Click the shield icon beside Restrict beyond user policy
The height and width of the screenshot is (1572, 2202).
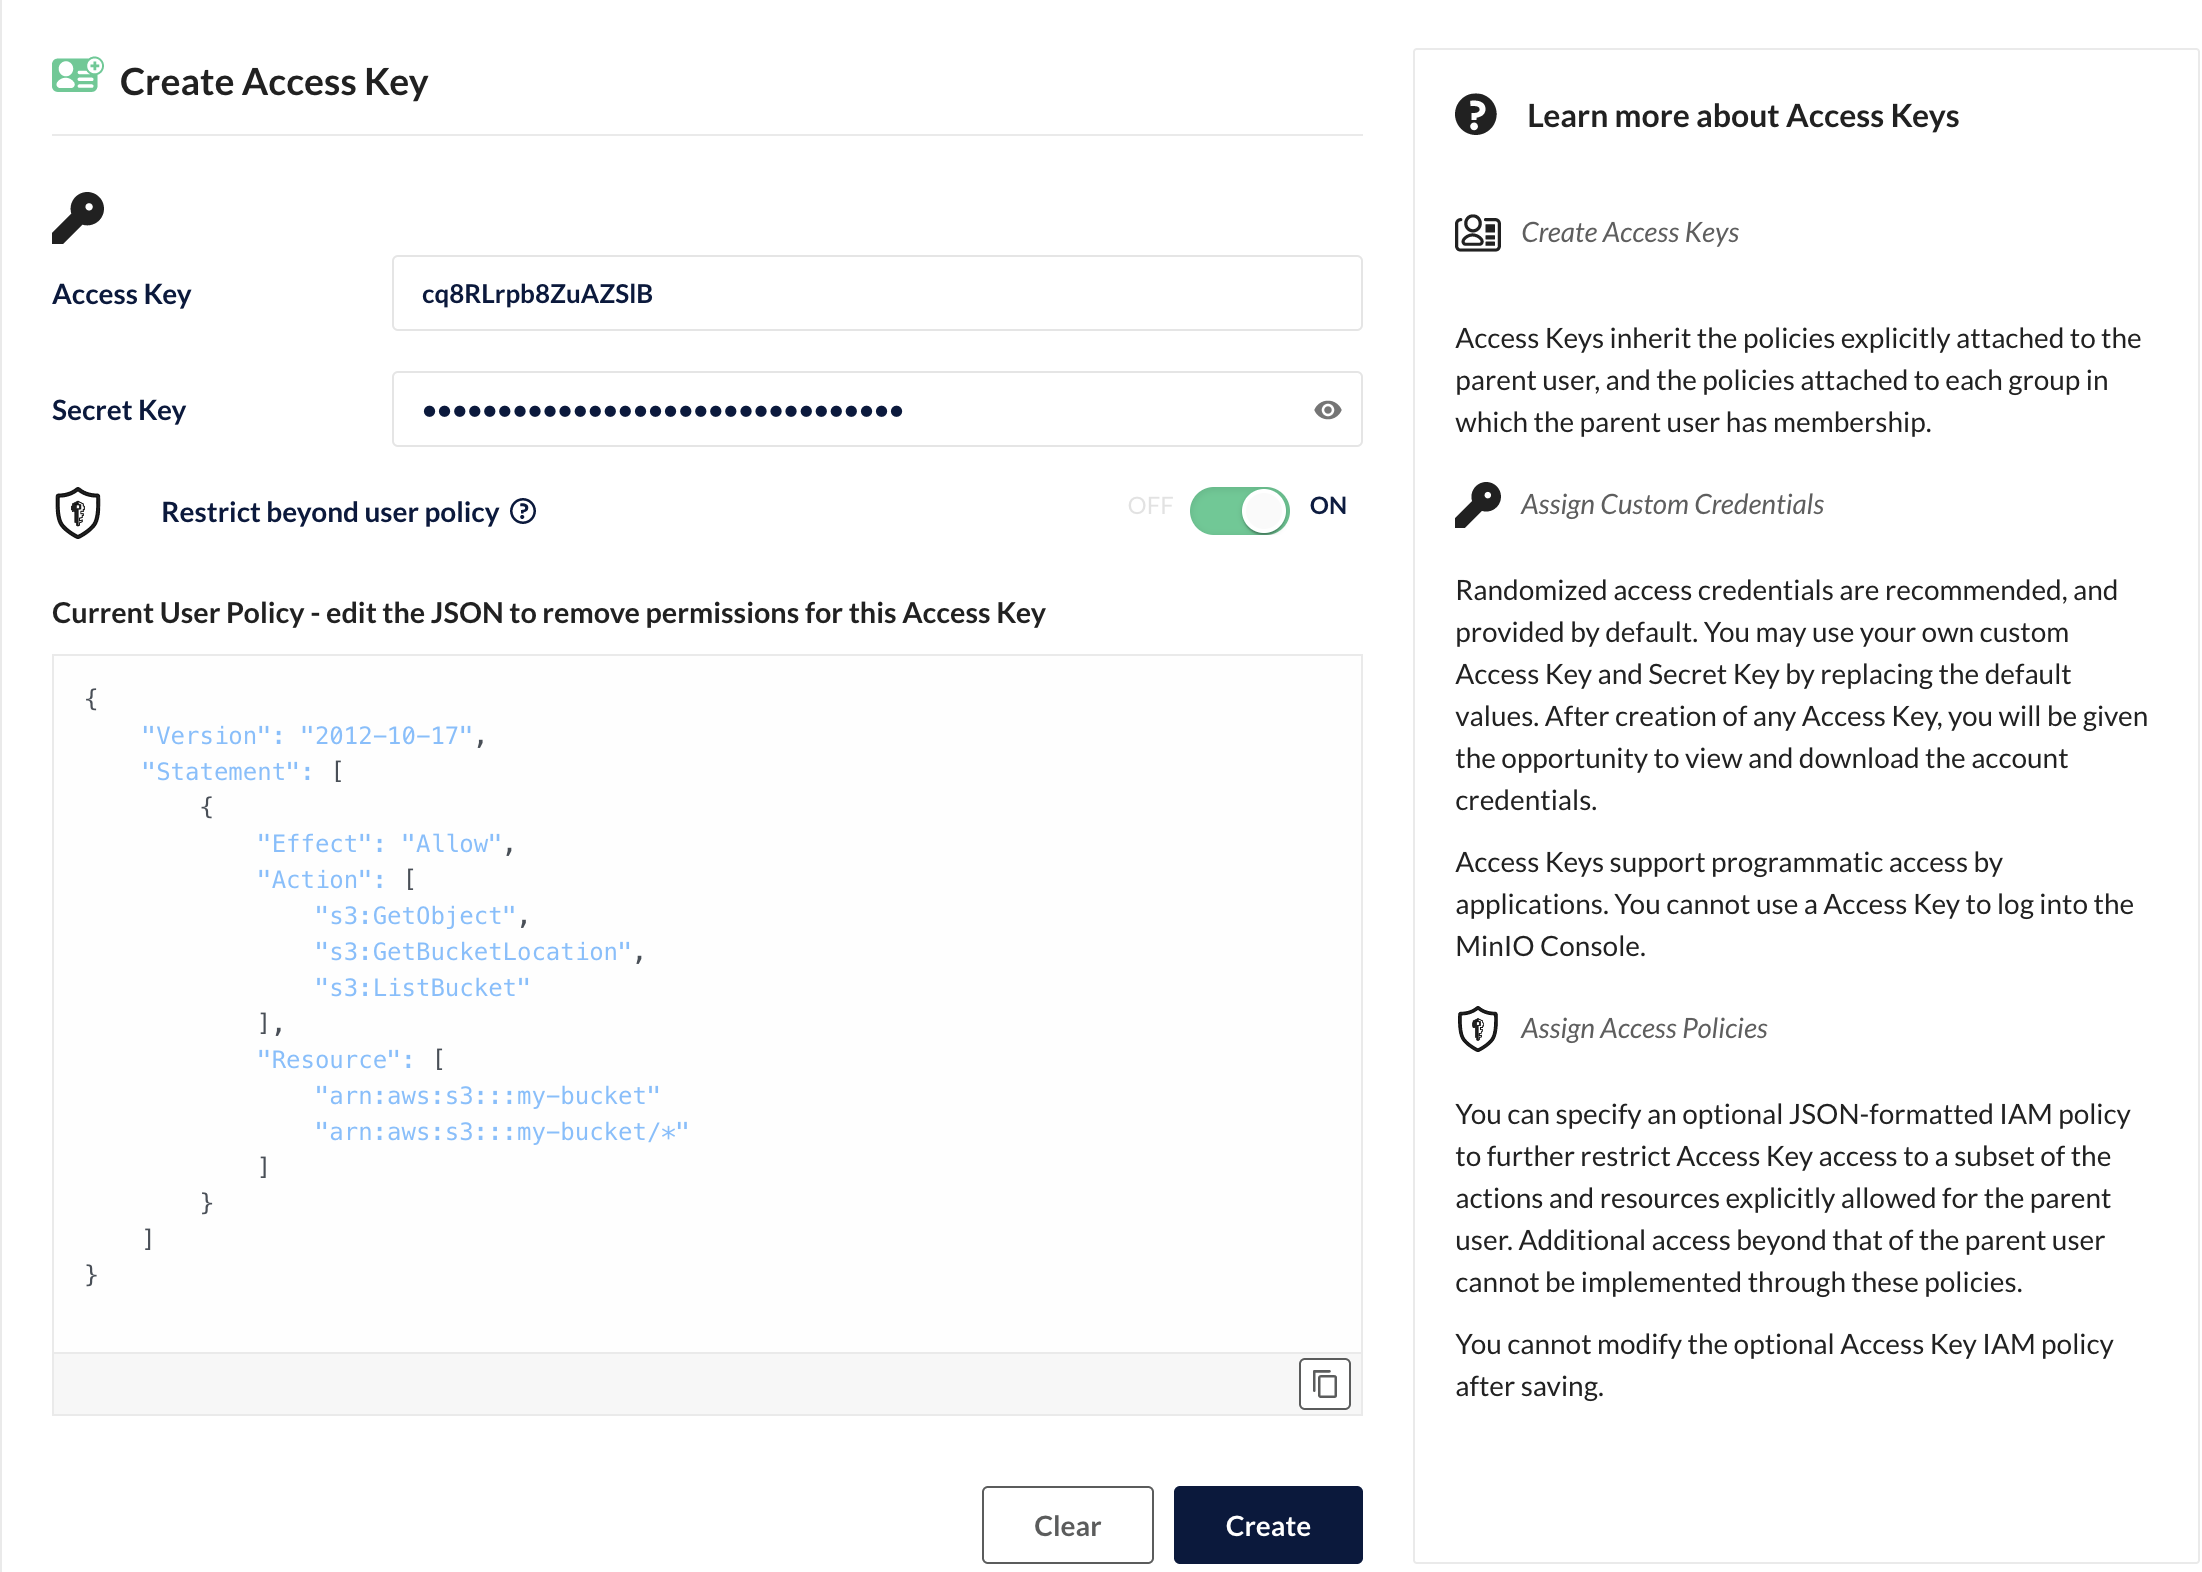pos(78,512)
